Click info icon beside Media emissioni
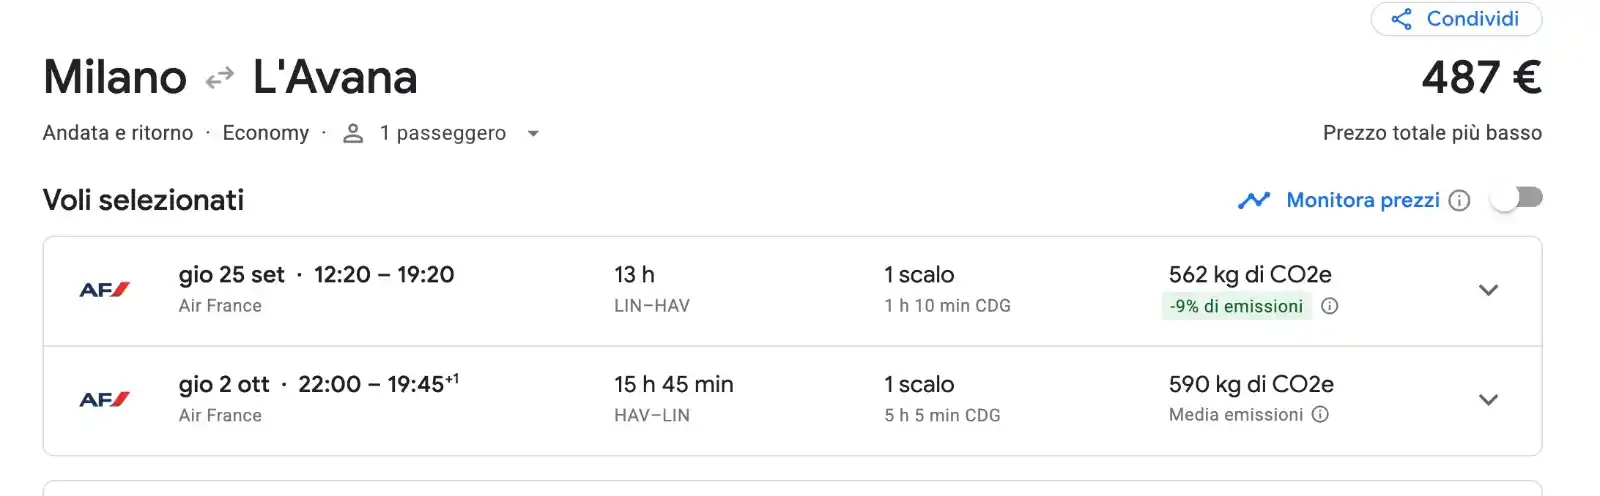The width and height of the screenshot is (1600, 496). pos(1320,414)
